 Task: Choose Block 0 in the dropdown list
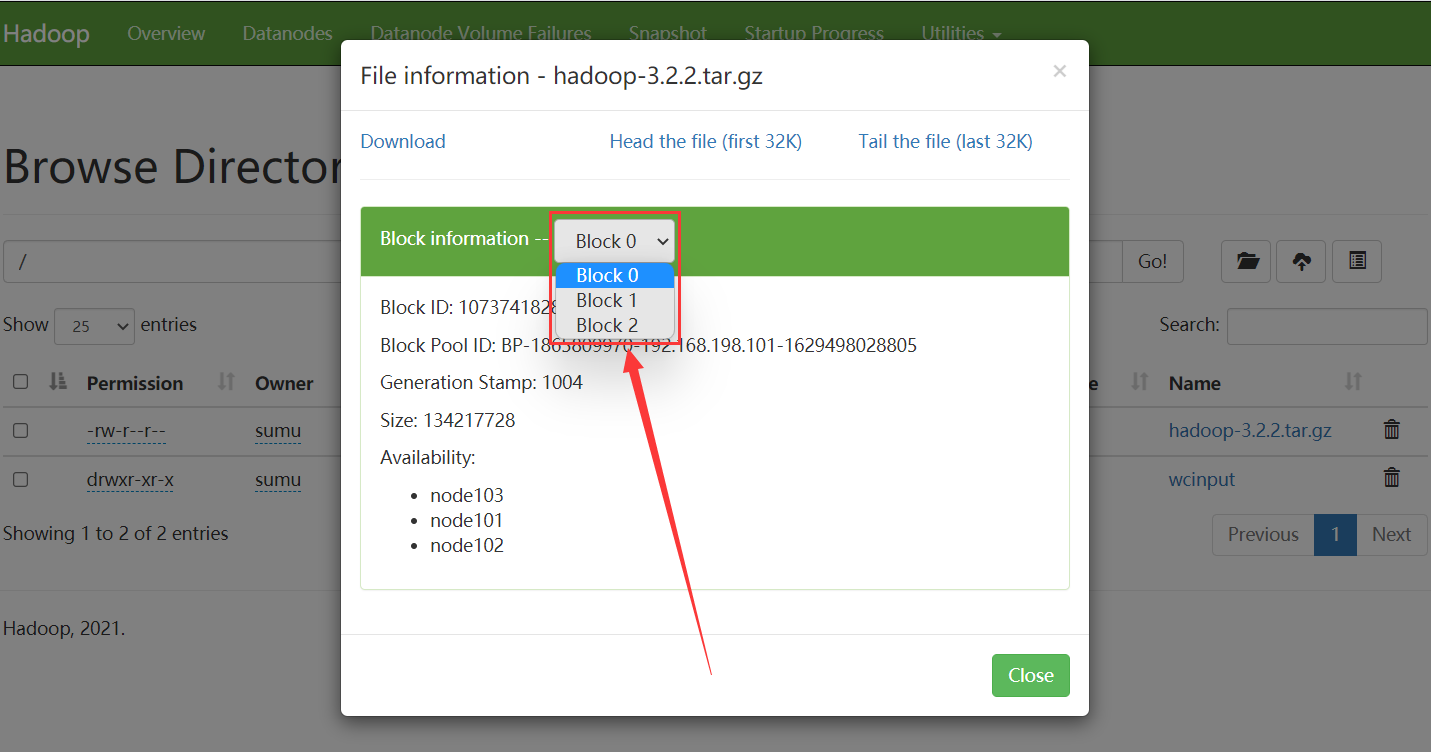tap(615, 275)
